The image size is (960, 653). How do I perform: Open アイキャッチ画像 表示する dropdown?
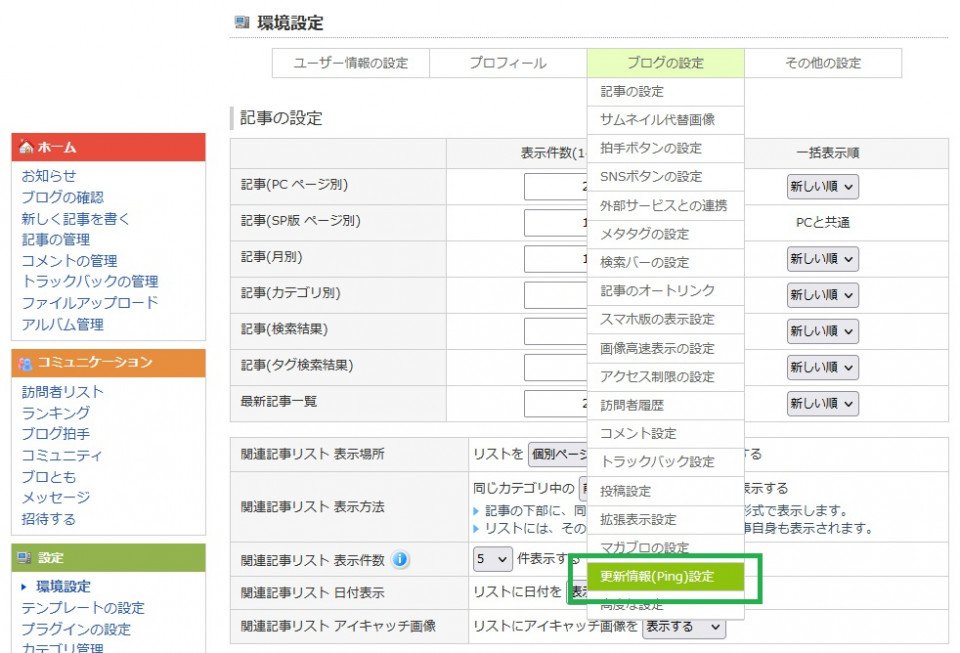[x=683, y=627]
